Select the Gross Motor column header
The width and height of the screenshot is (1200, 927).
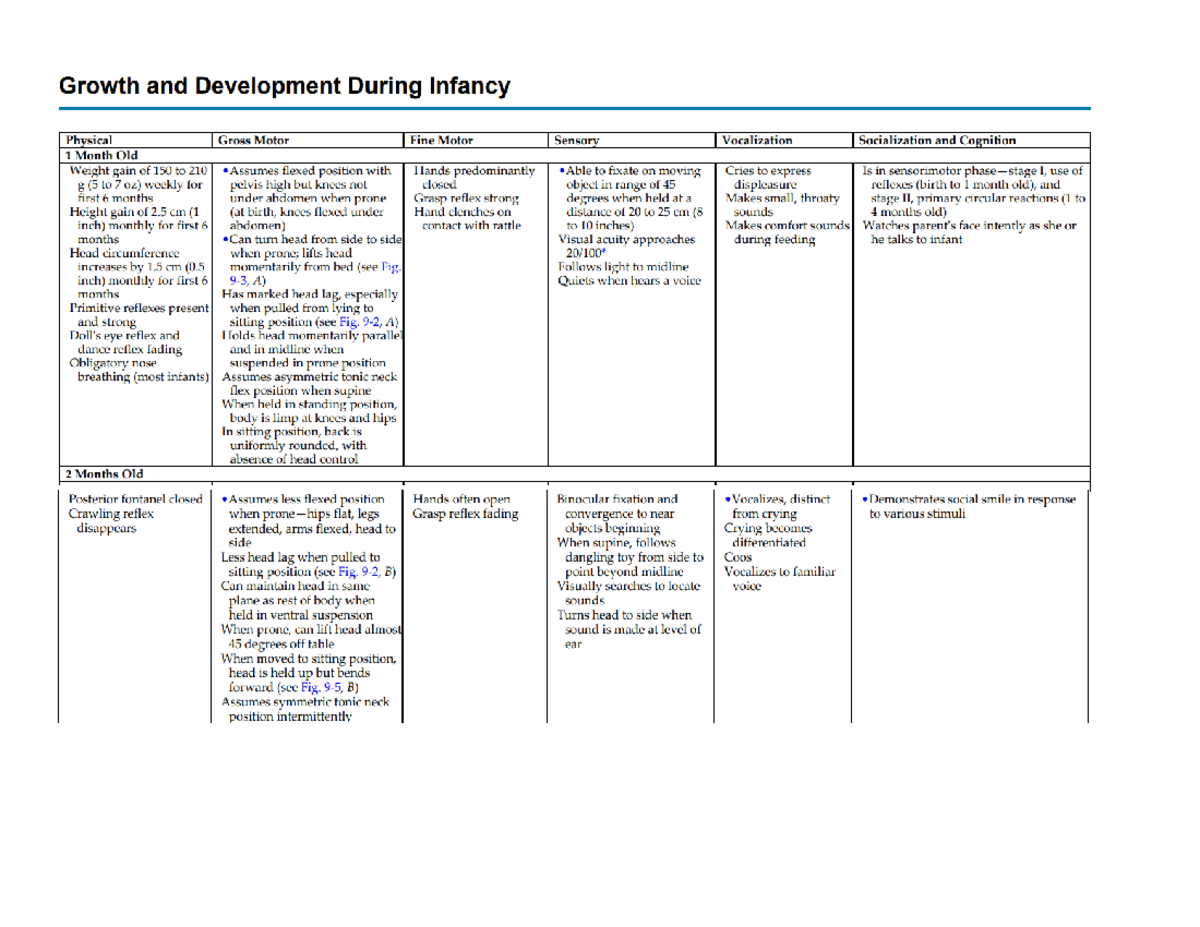(x=250, y=140)
